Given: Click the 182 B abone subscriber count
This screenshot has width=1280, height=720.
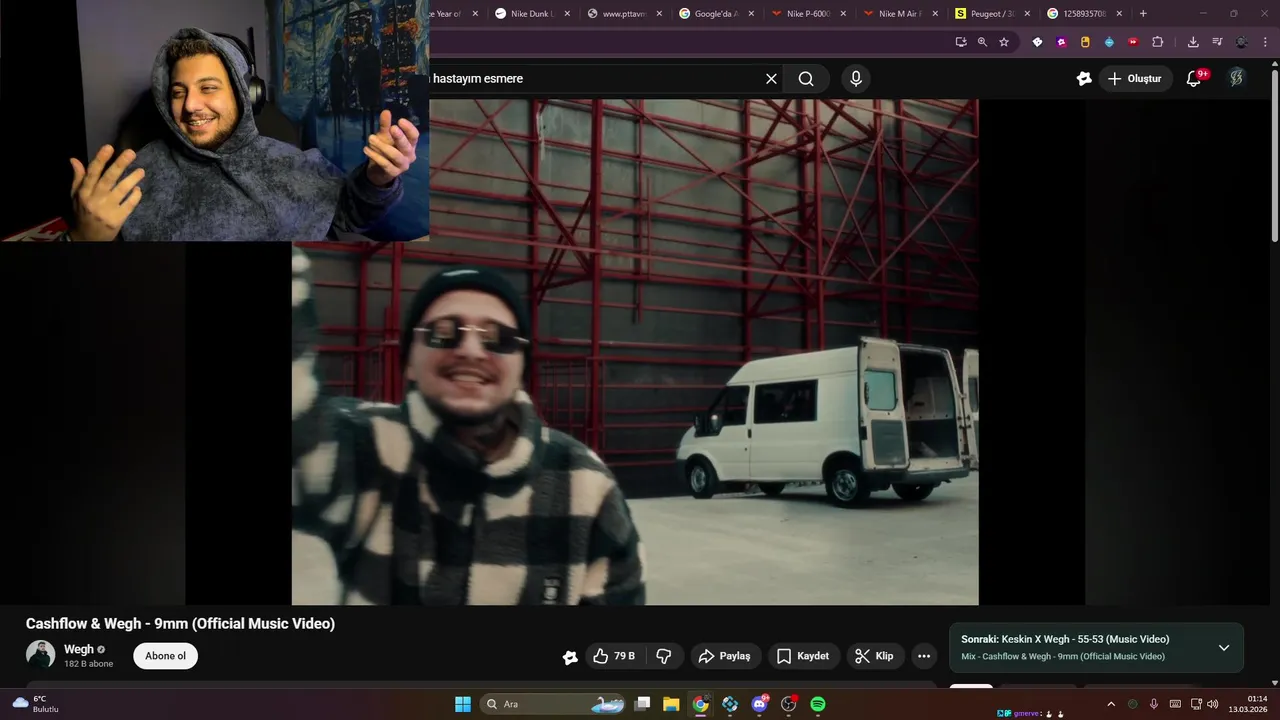Looking at the screenshot, I should [x=88, y=664].
